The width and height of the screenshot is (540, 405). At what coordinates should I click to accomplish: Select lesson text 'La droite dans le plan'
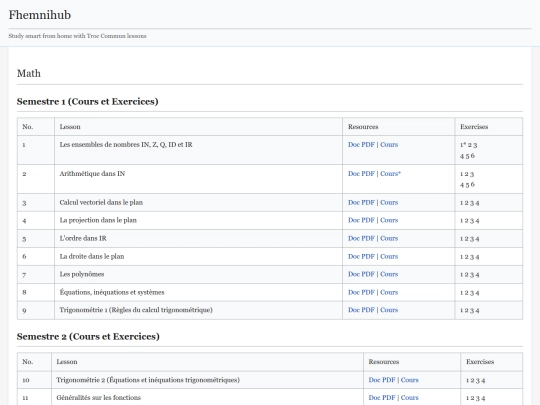pyautogui.click(x=92, y=256)
